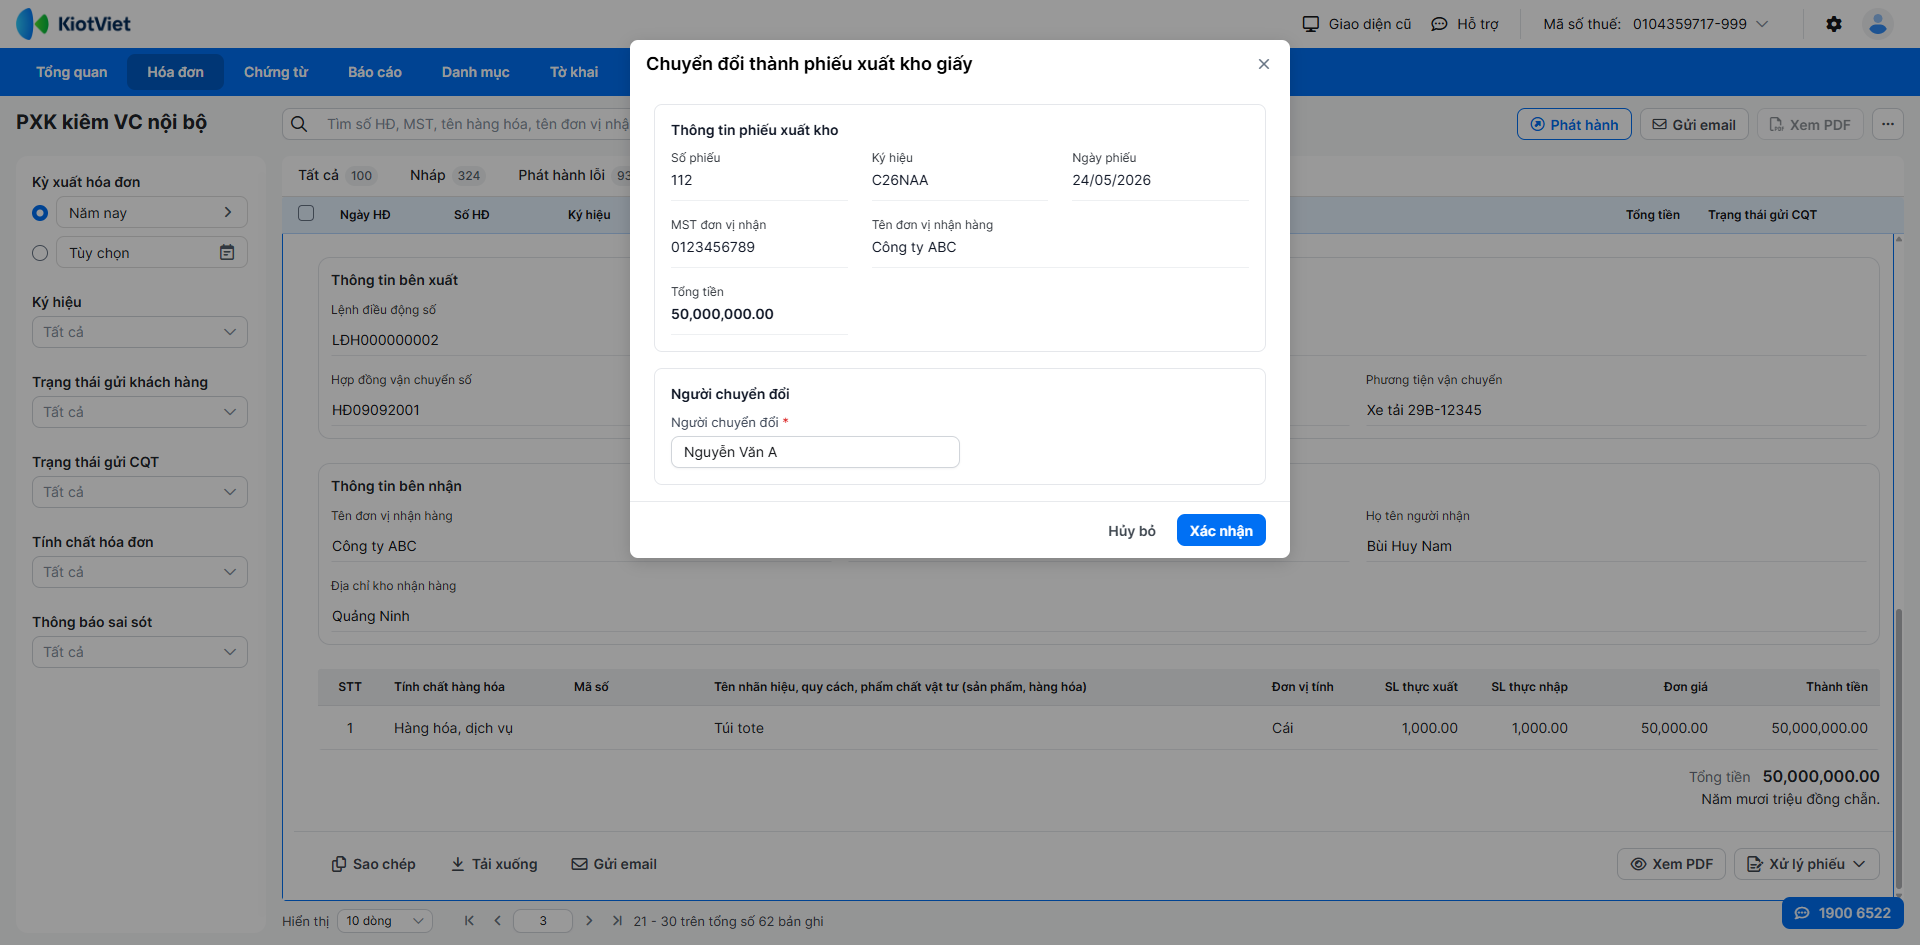Open the Danh mục menu

[x=476, y=72]
